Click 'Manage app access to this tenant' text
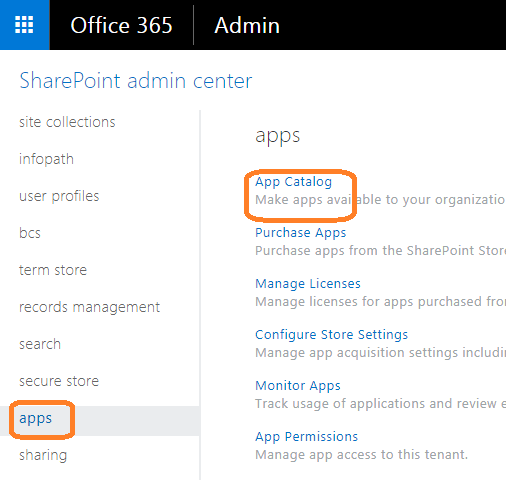The width and height of the screenshot is (506, 480). pyautogui.click(x=362, y=455)
